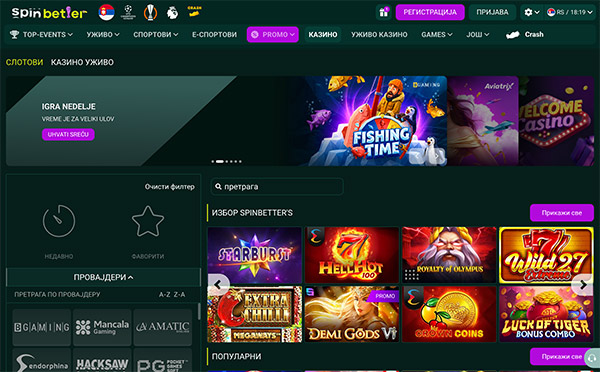Click the provider list scrollbar

pyautogui.click(x=199, y=312)
